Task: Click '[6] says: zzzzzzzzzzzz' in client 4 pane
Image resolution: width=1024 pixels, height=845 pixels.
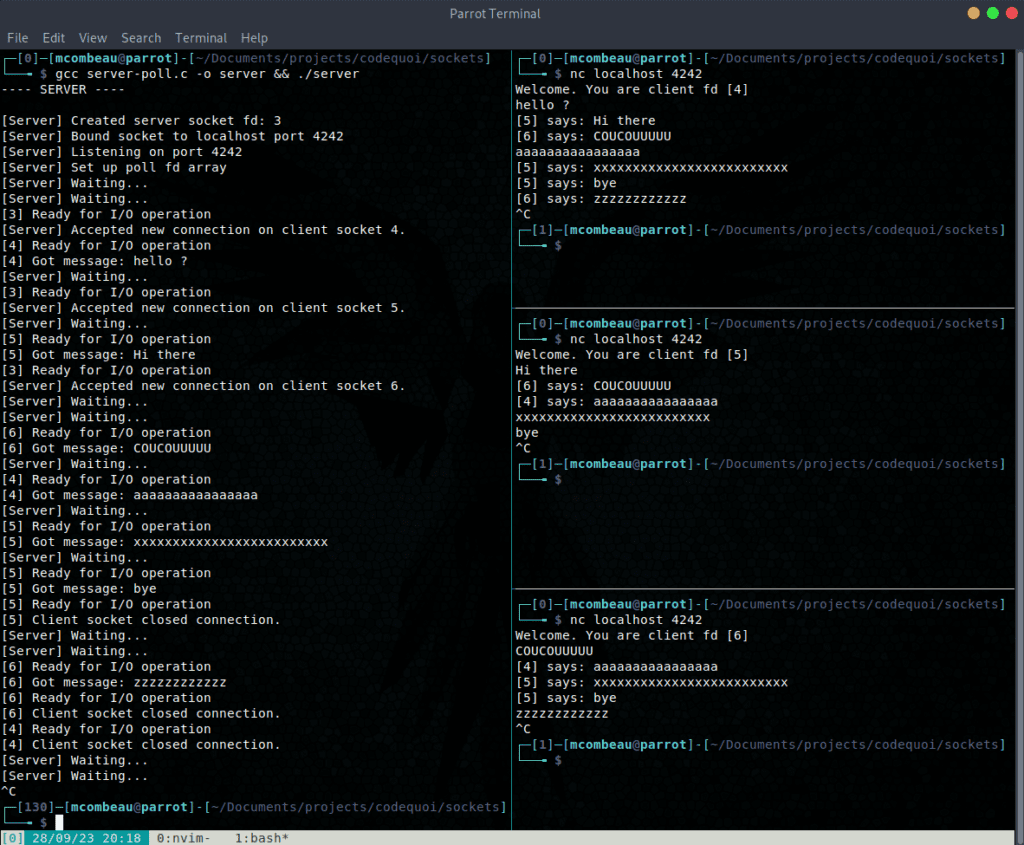Action: 601,199
